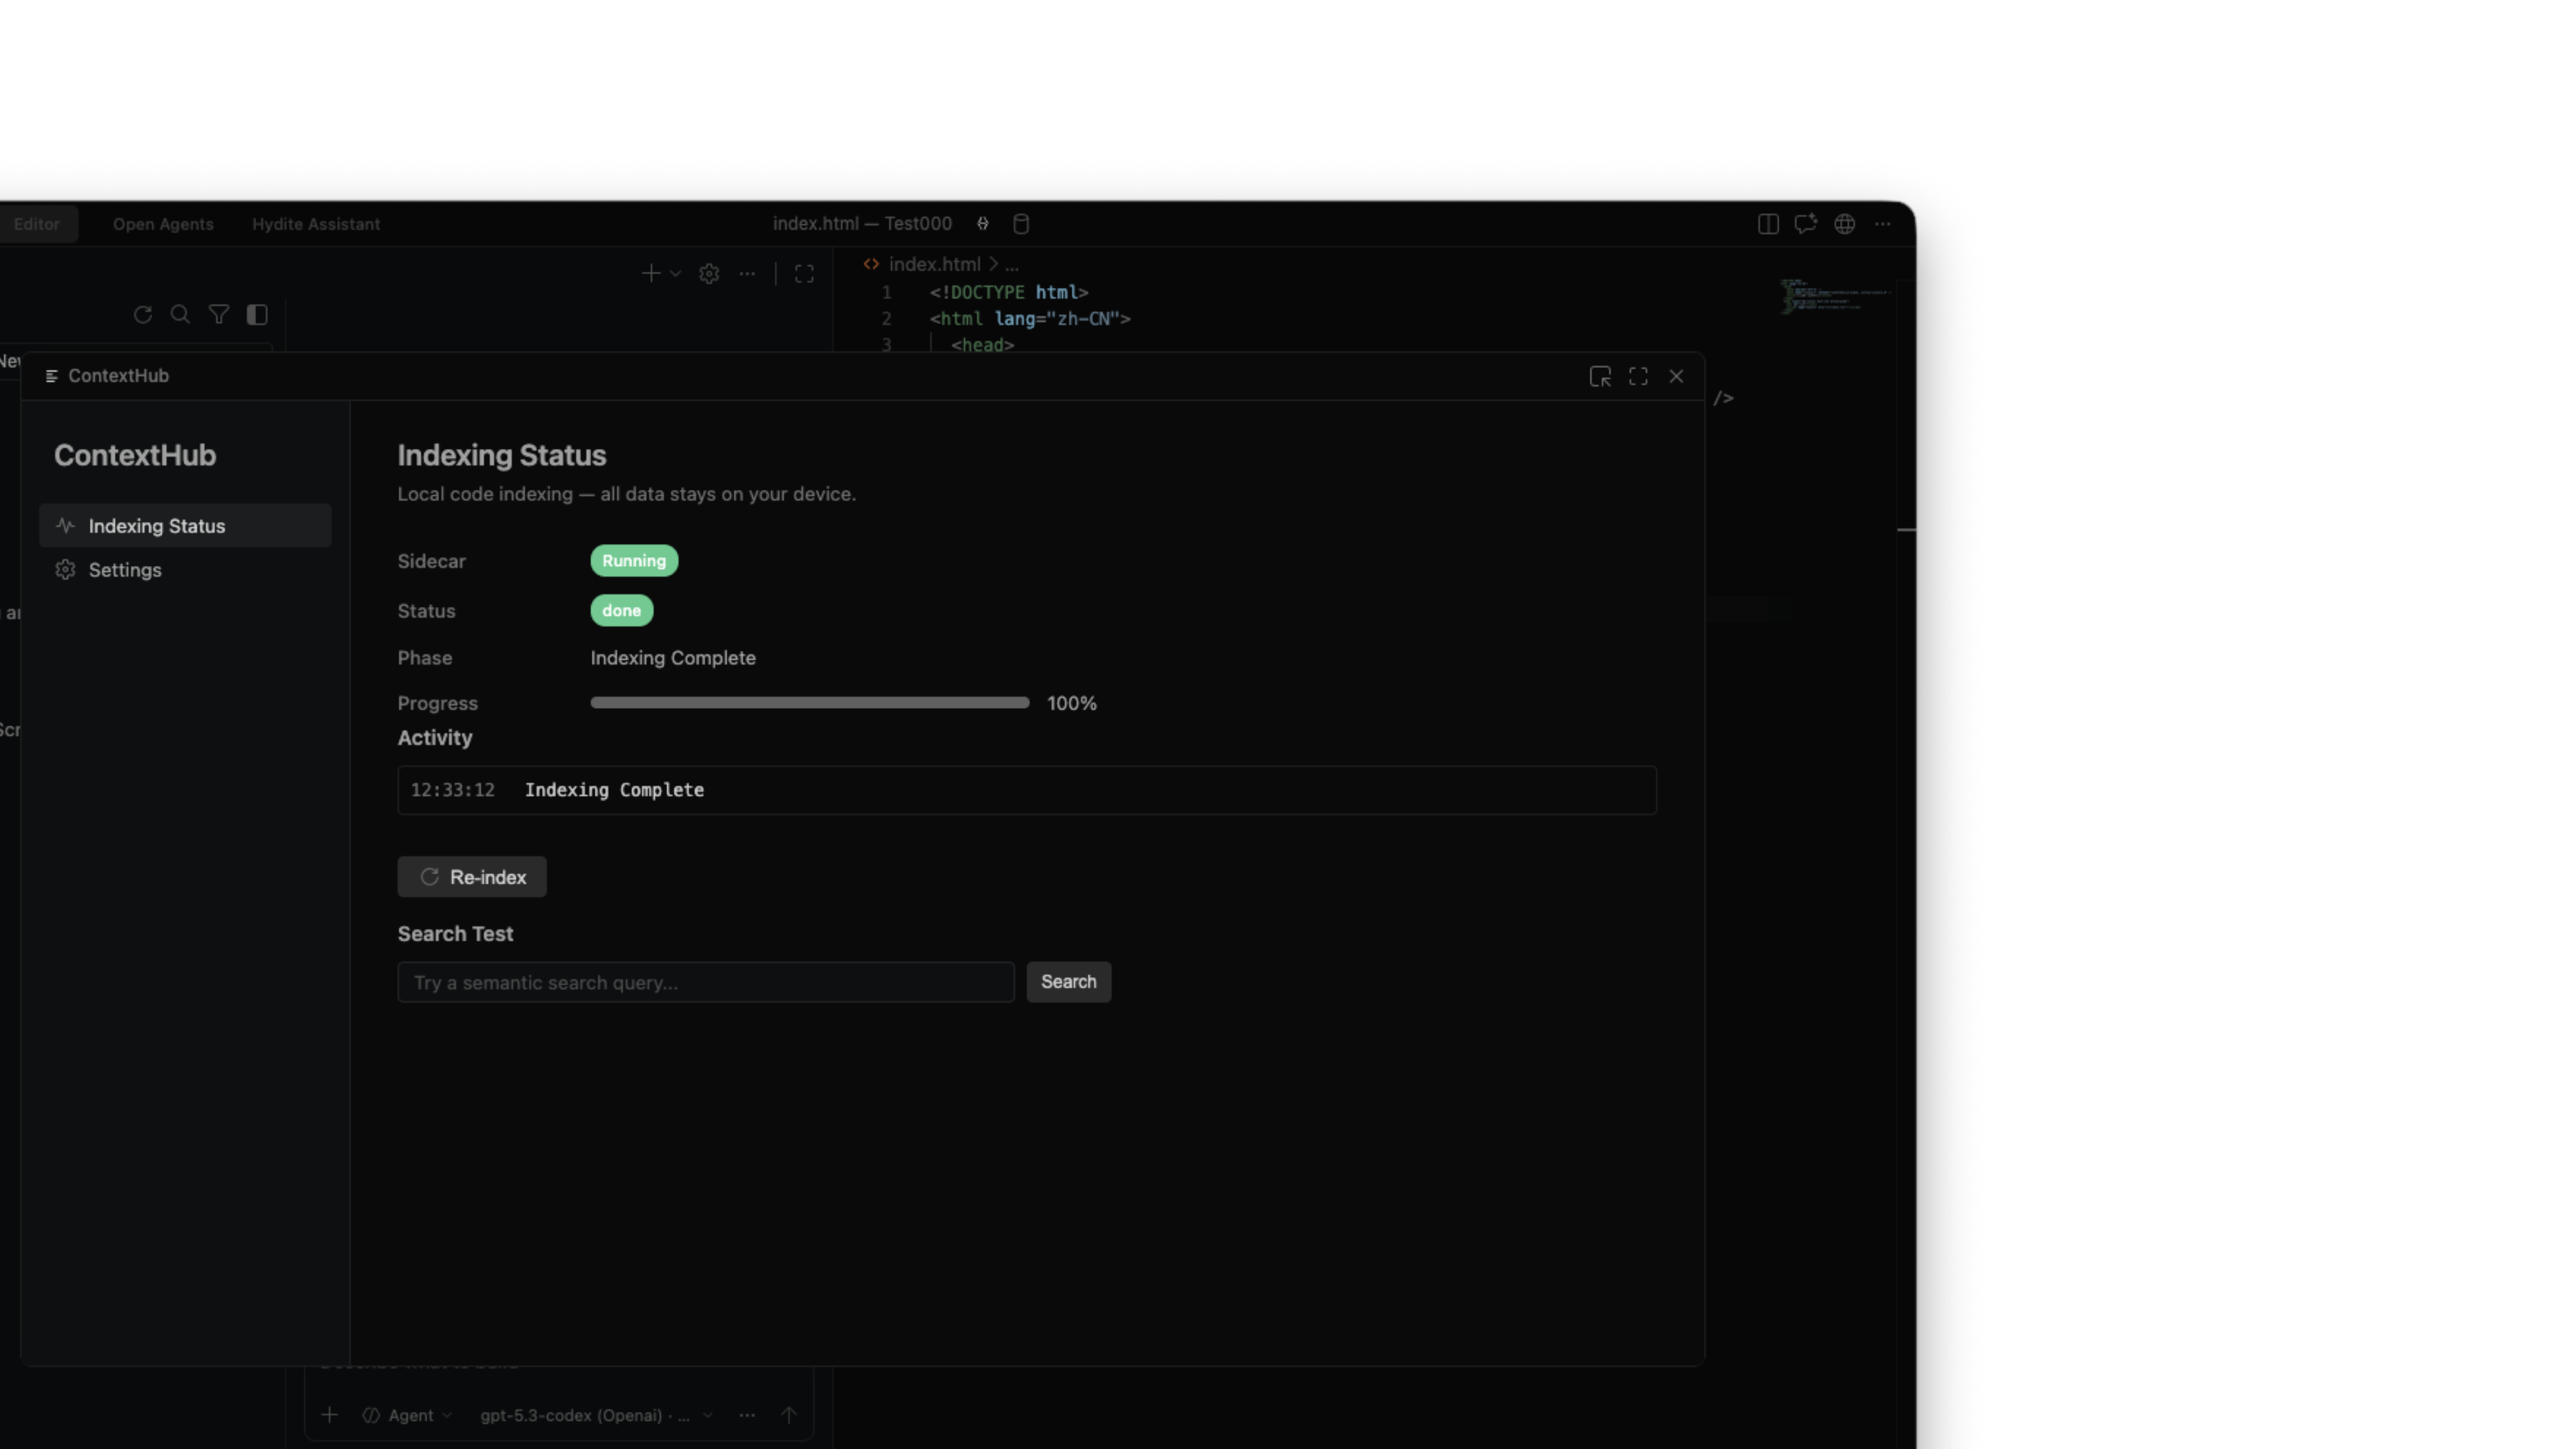Click the indexing progress bar
Image resolution: width=2576 pixels, height=1449 pixels.
810,703
